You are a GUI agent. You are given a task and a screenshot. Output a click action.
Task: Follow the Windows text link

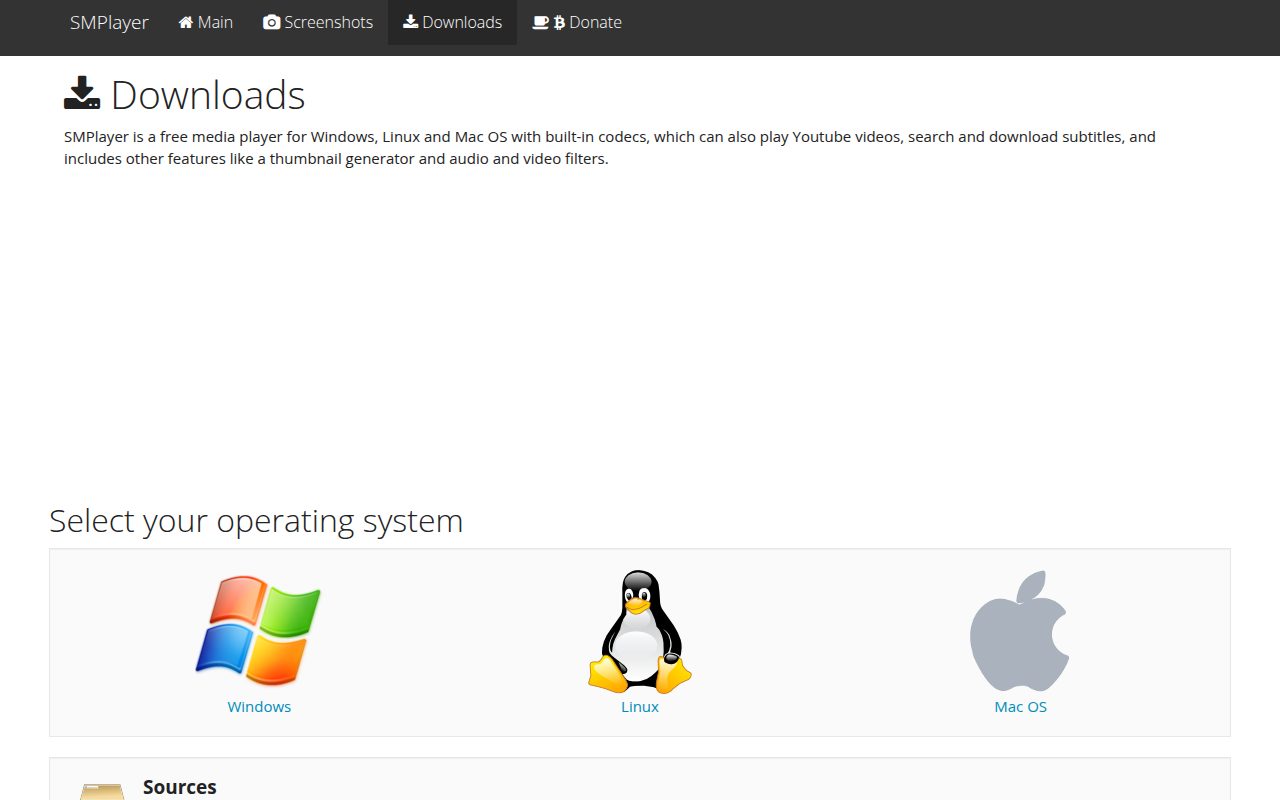[x=259, y=707]
